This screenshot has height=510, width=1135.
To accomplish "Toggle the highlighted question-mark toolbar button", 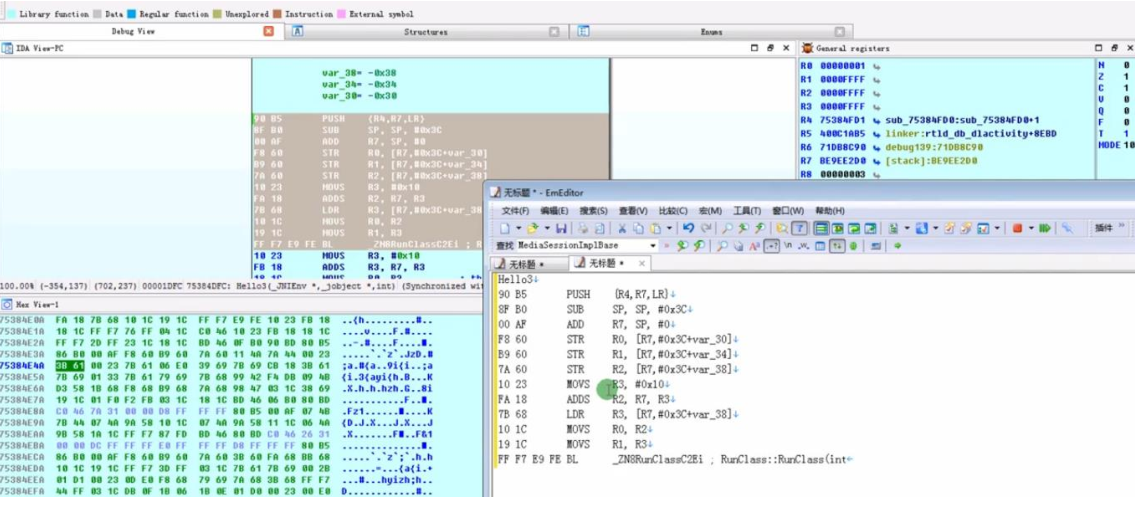I will (x=800, y=228).
